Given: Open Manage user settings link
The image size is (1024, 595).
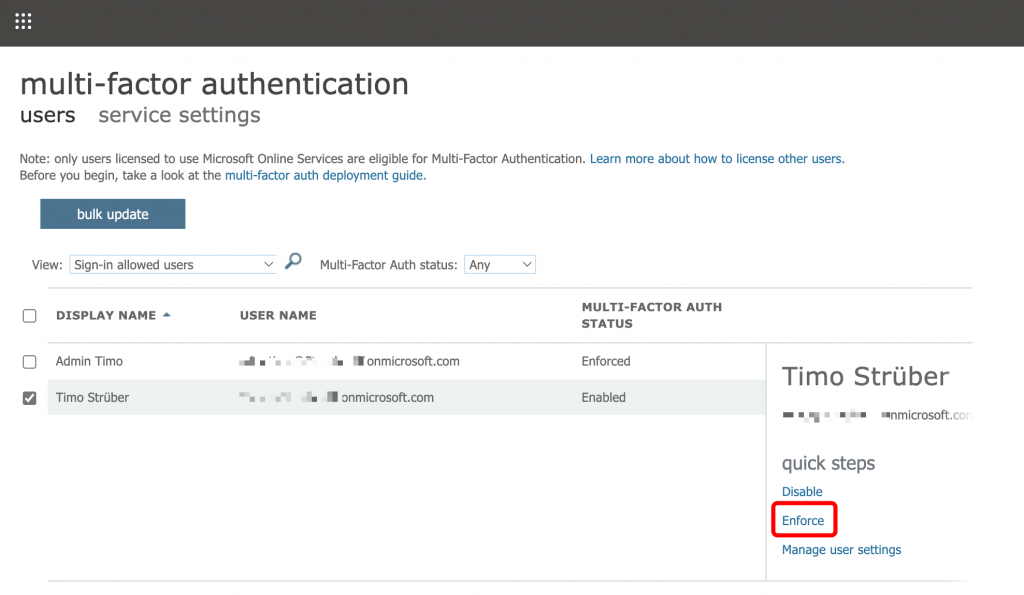Looking at the screenshot, I should tap(841, 550).
